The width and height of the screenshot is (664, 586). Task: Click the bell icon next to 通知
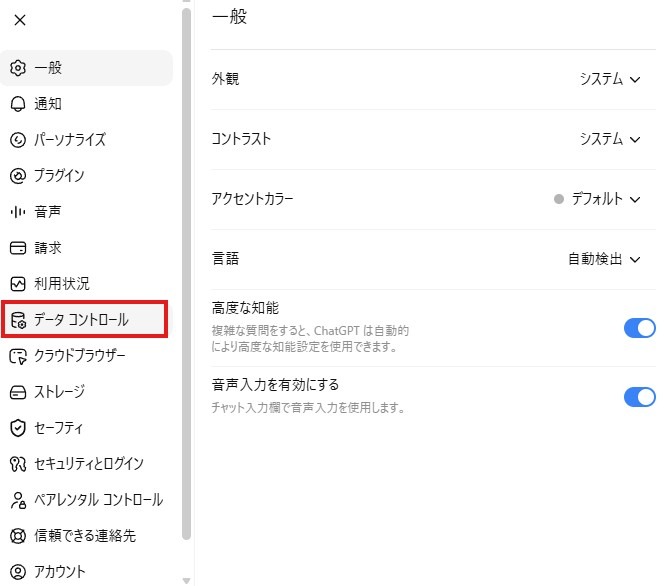[18, 104]
